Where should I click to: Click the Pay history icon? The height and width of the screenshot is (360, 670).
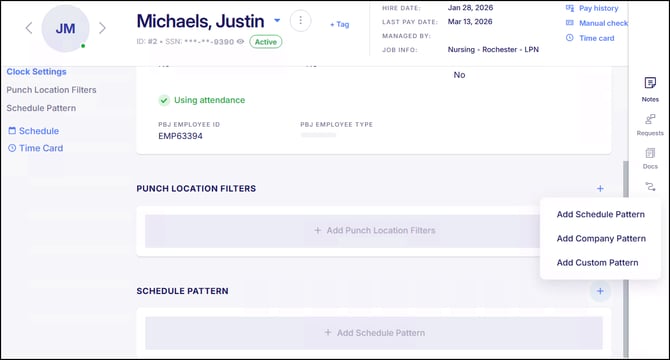click(570, 8)
